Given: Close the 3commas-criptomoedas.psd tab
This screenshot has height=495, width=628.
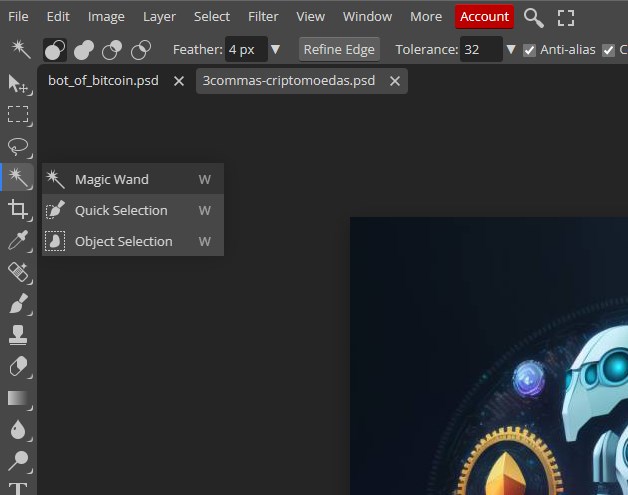Looking at the screenshot, I should (395, 81).
